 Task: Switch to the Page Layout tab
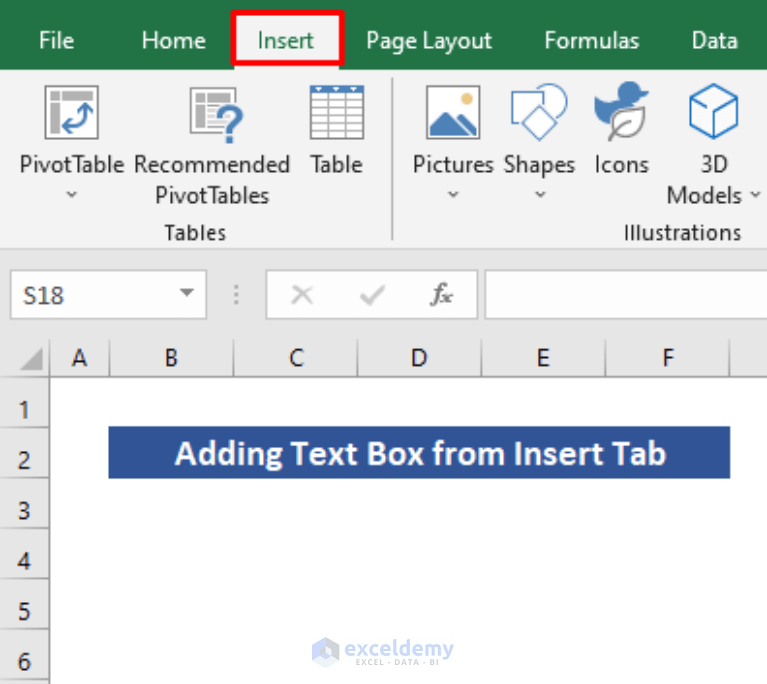point(429,41)
